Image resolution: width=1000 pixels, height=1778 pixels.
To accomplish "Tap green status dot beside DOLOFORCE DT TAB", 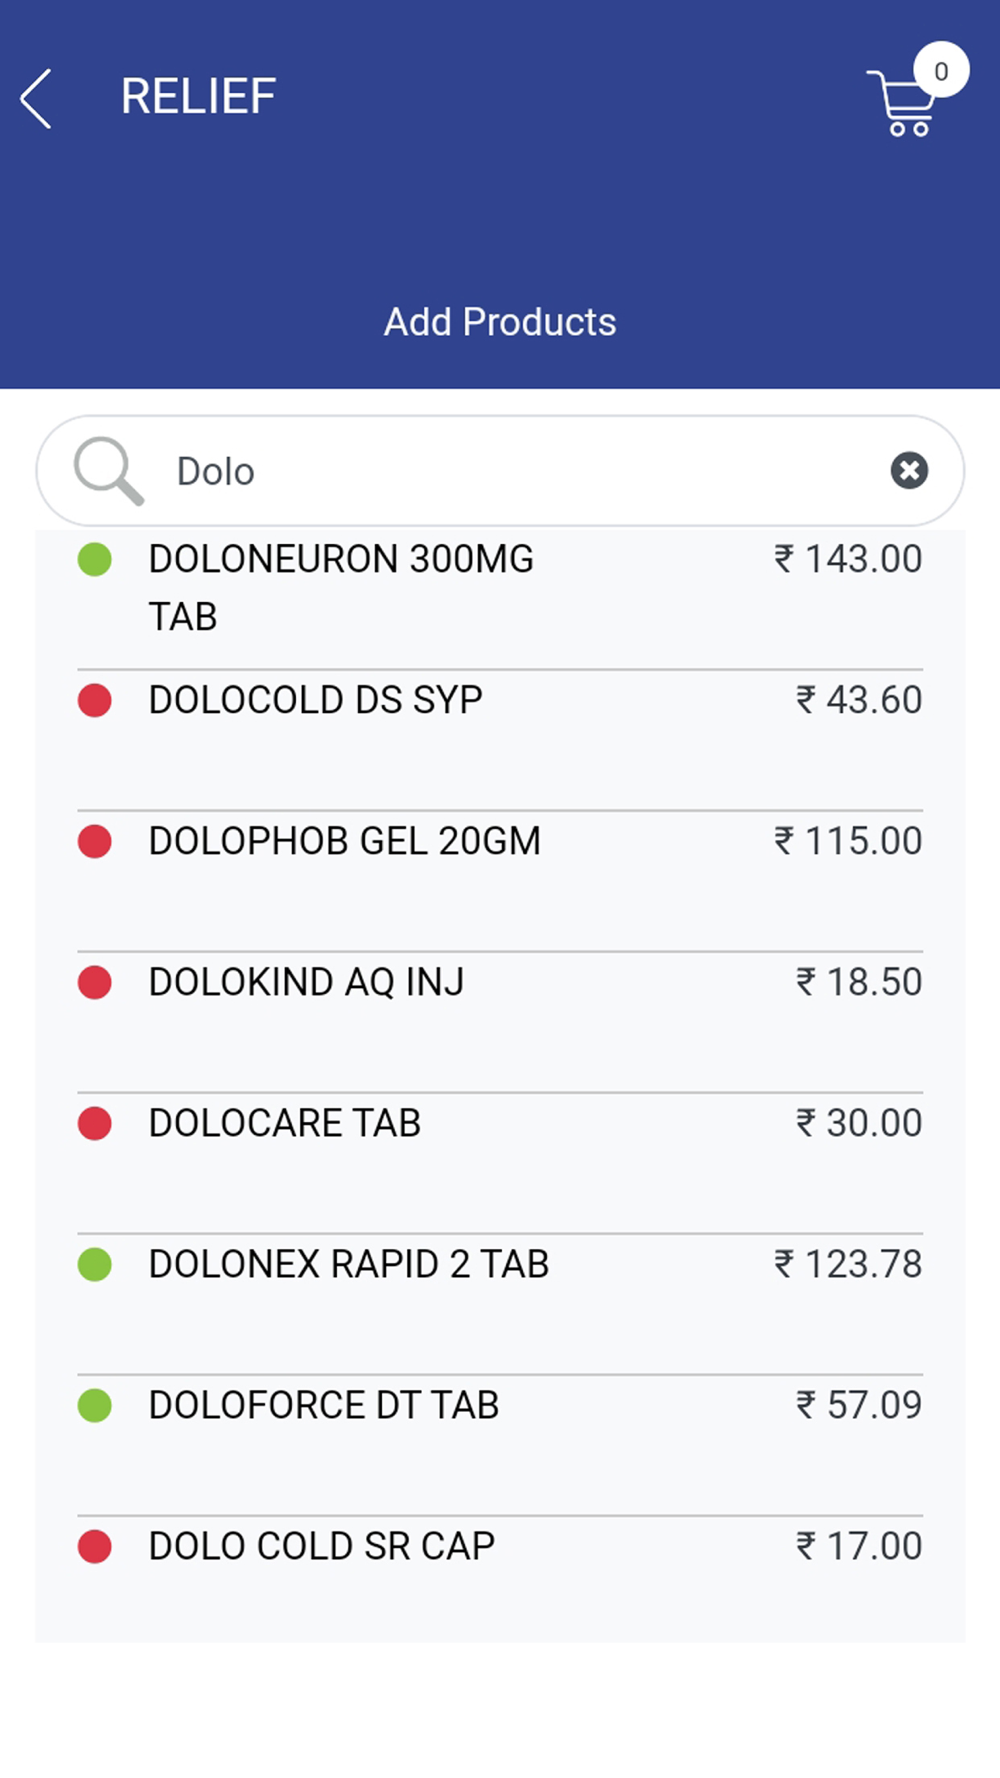I will [x=95, y=1405].
